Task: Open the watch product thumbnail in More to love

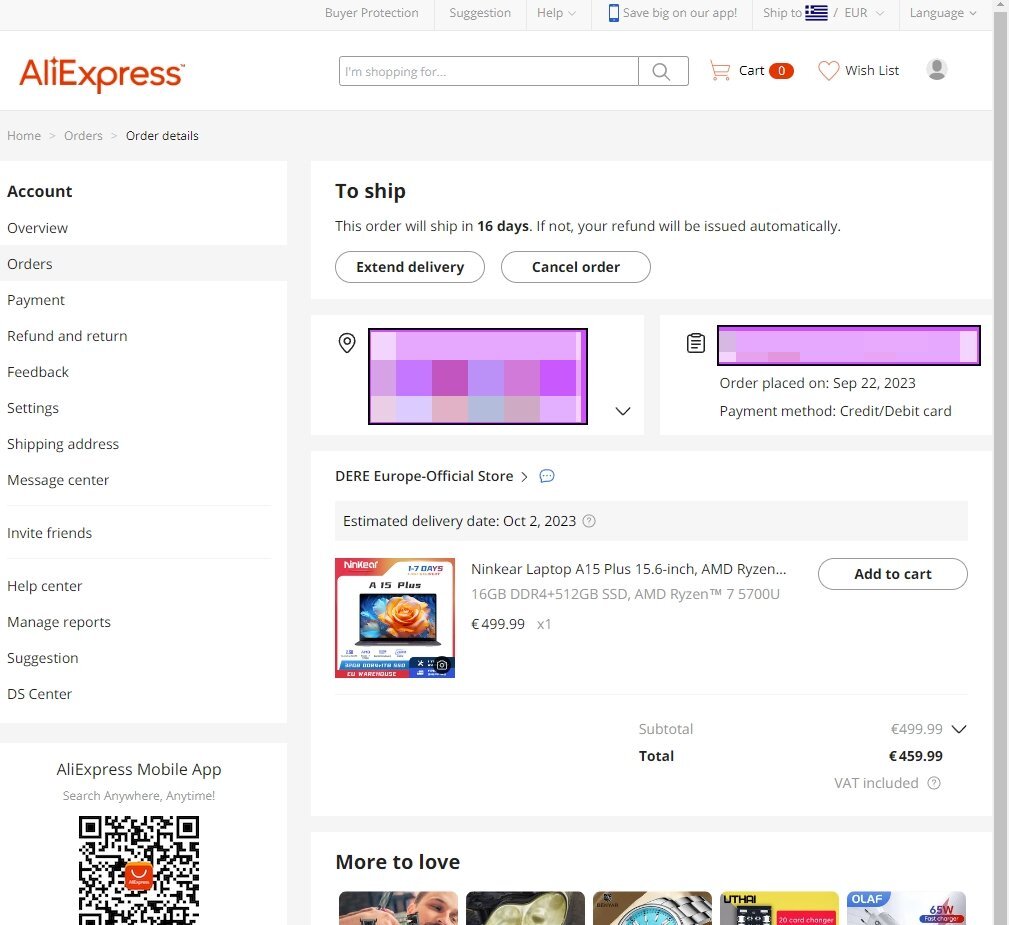Action: point(652,908)
